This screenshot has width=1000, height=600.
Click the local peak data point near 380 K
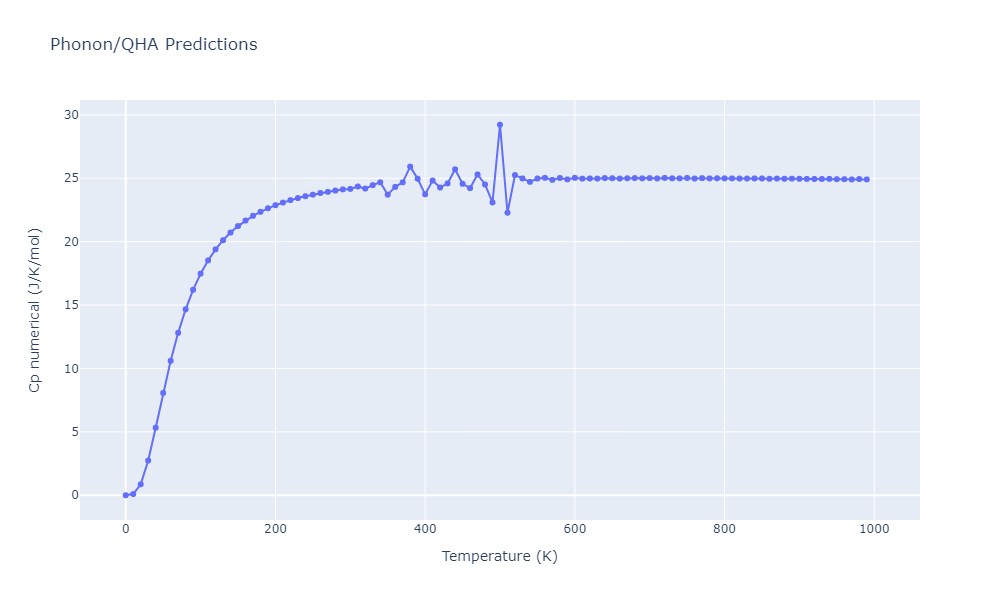click(410, 167)
